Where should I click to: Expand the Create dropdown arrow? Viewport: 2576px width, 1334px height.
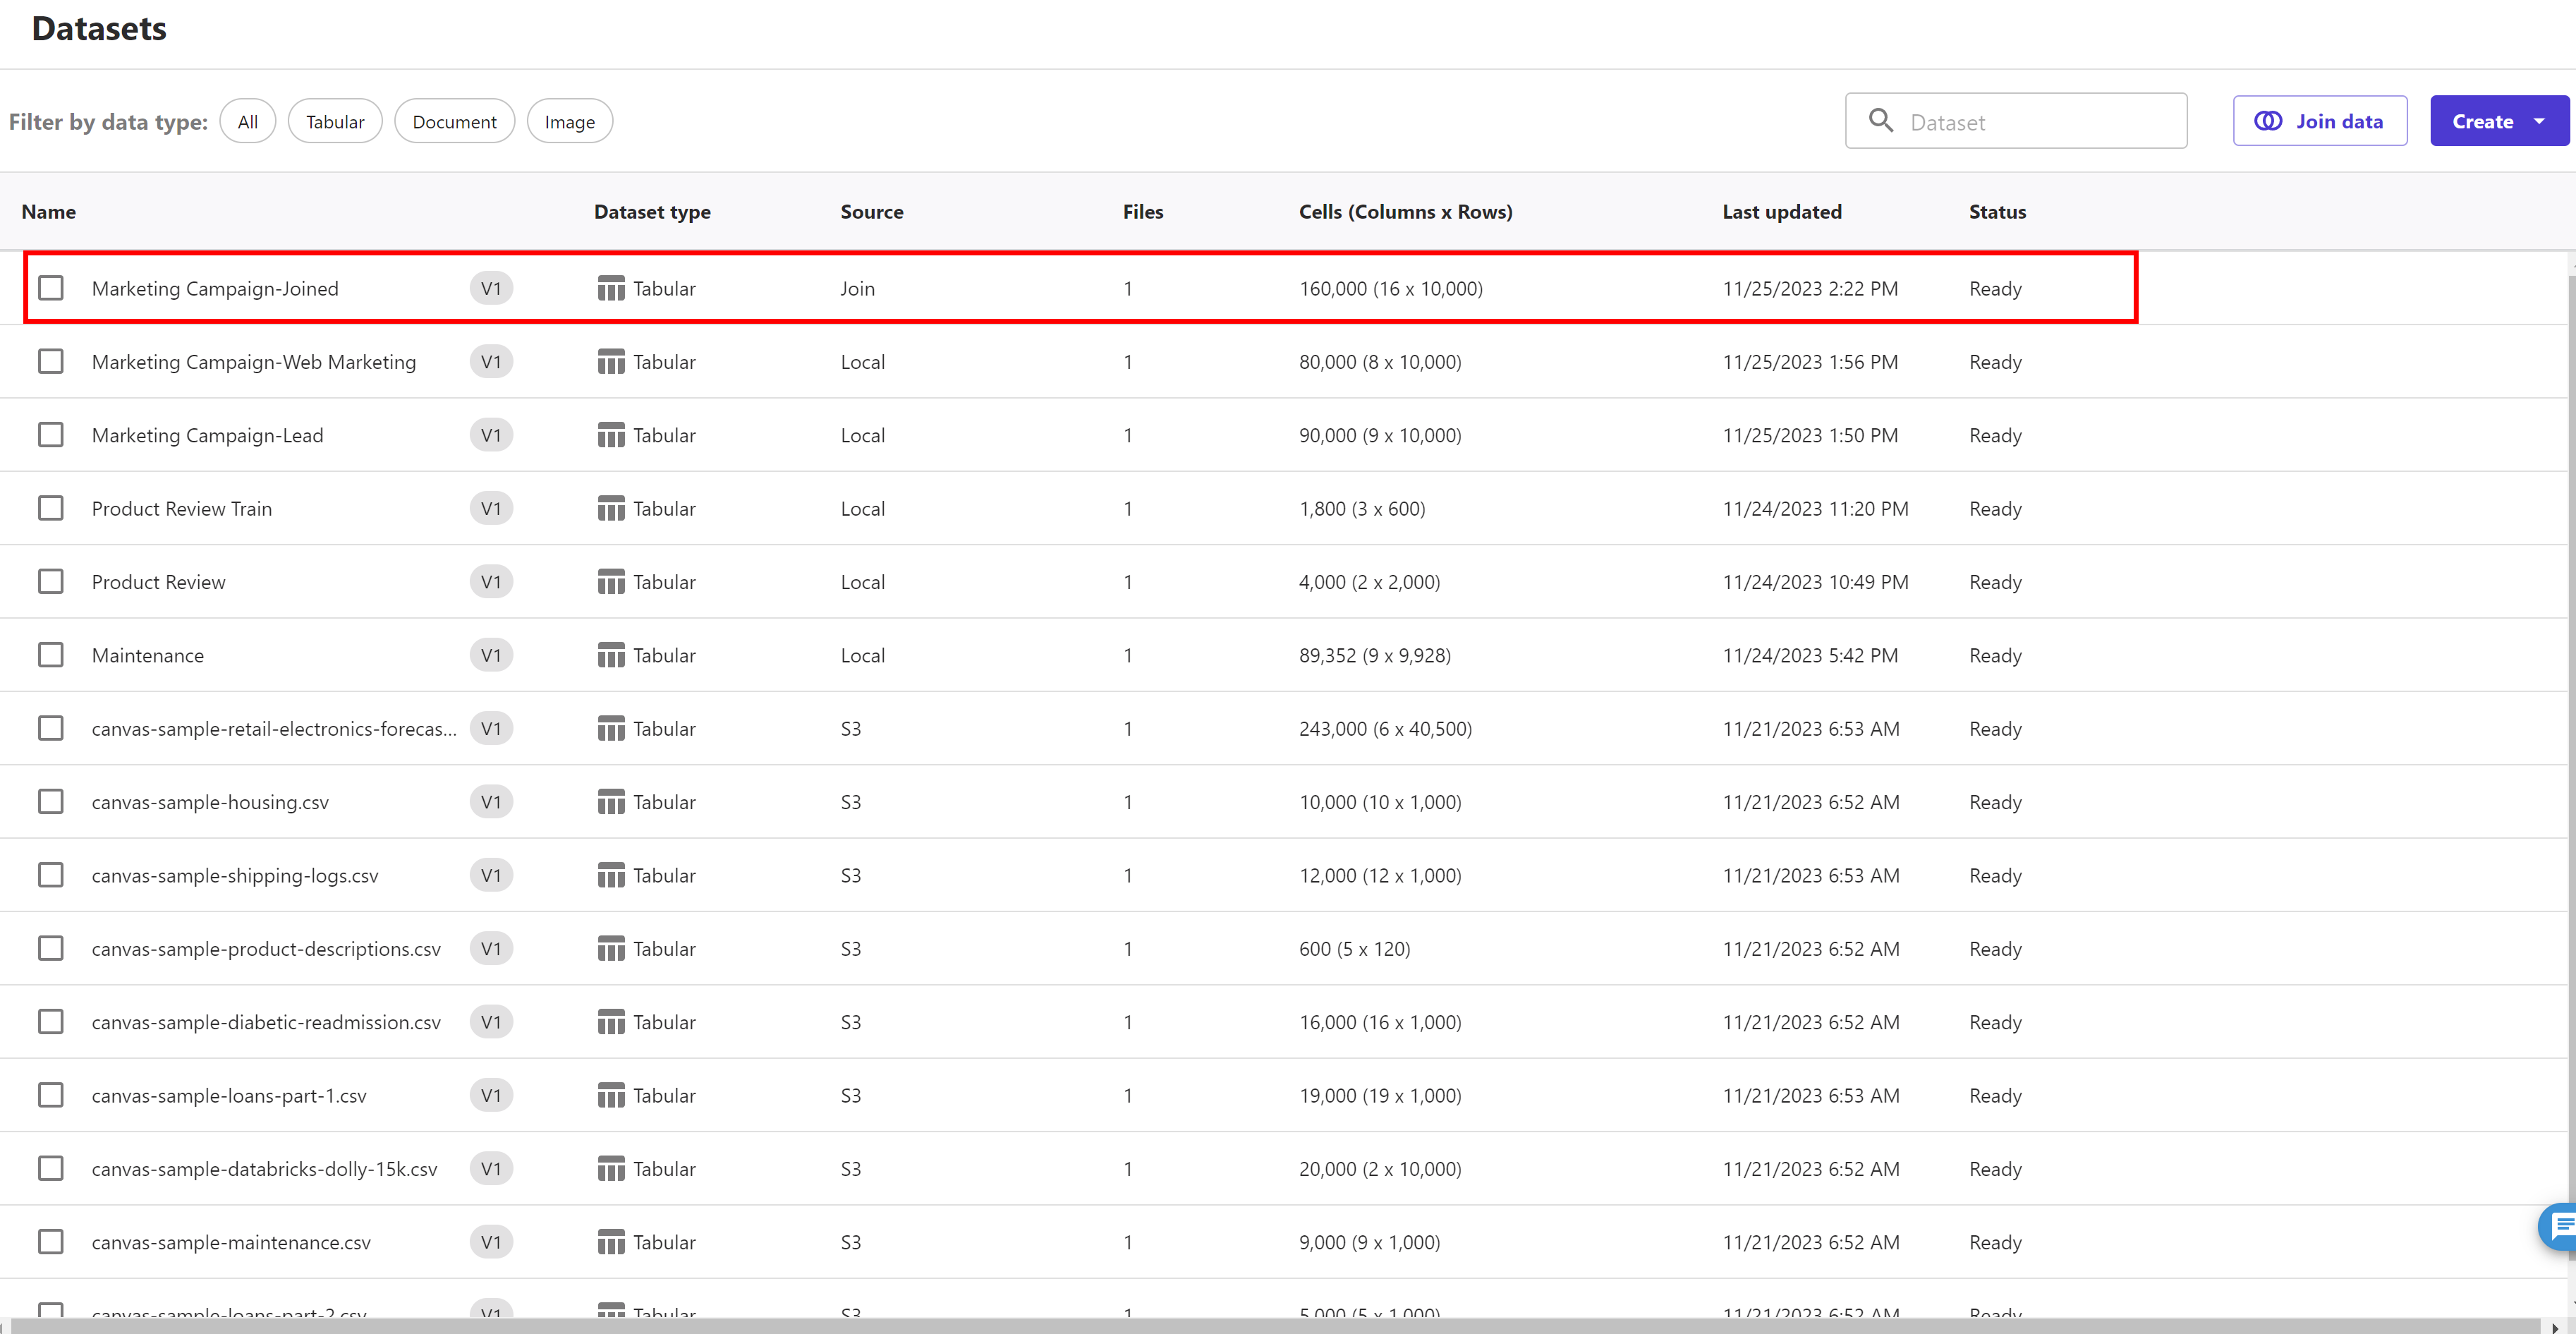2539,121
